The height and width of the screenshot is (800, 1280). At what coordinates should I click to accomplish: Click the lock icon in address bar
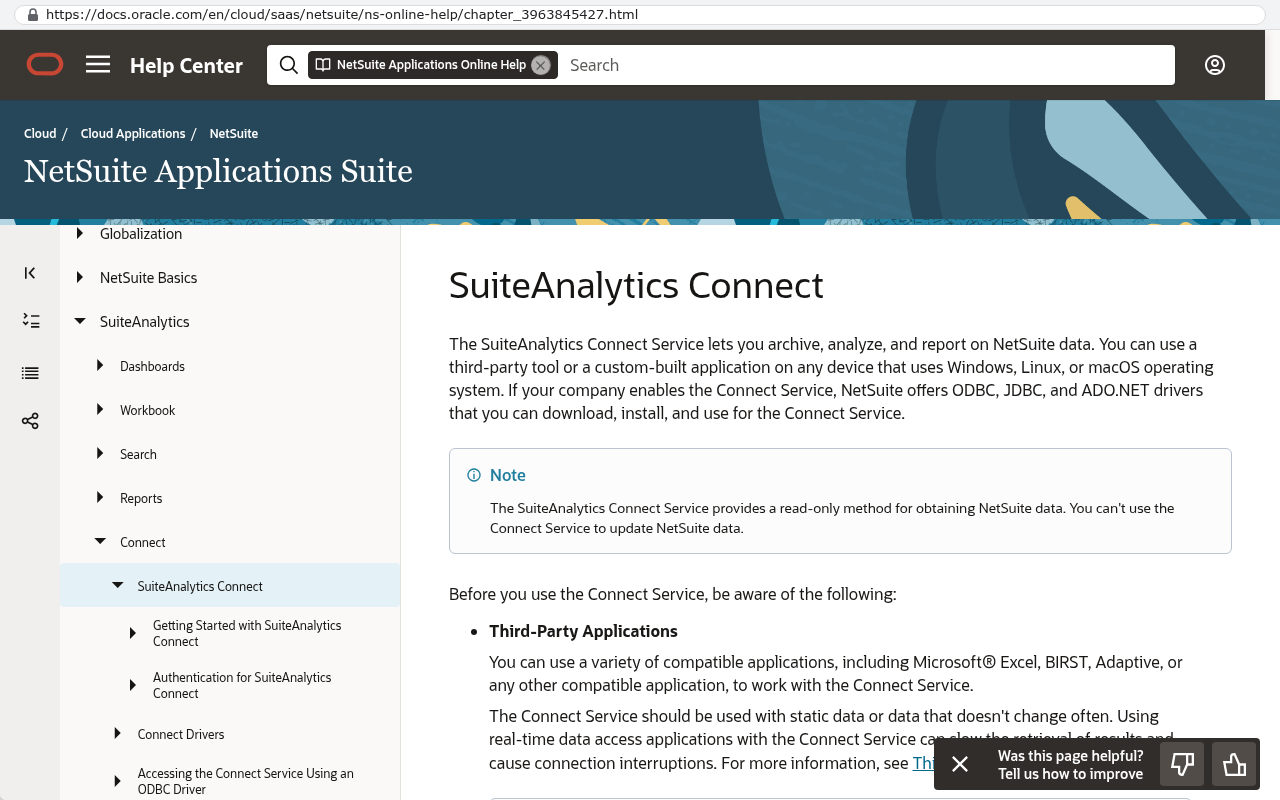(33, 15)
